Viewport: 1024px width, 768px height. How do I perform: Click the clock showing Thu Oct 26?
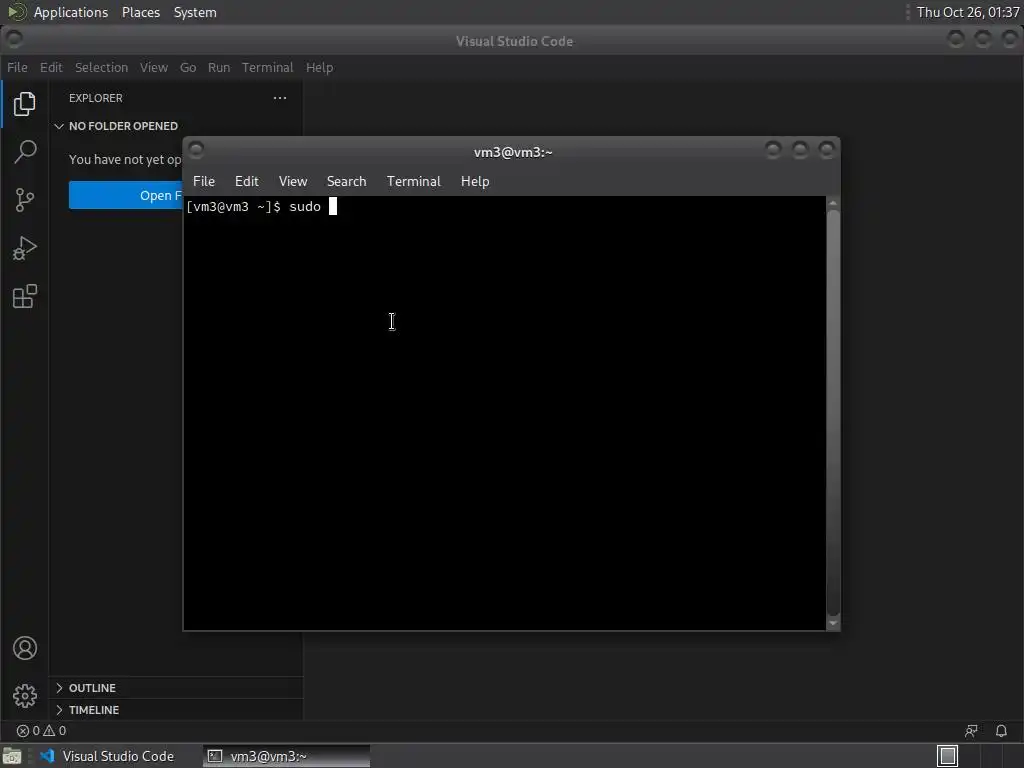point(968,12)
